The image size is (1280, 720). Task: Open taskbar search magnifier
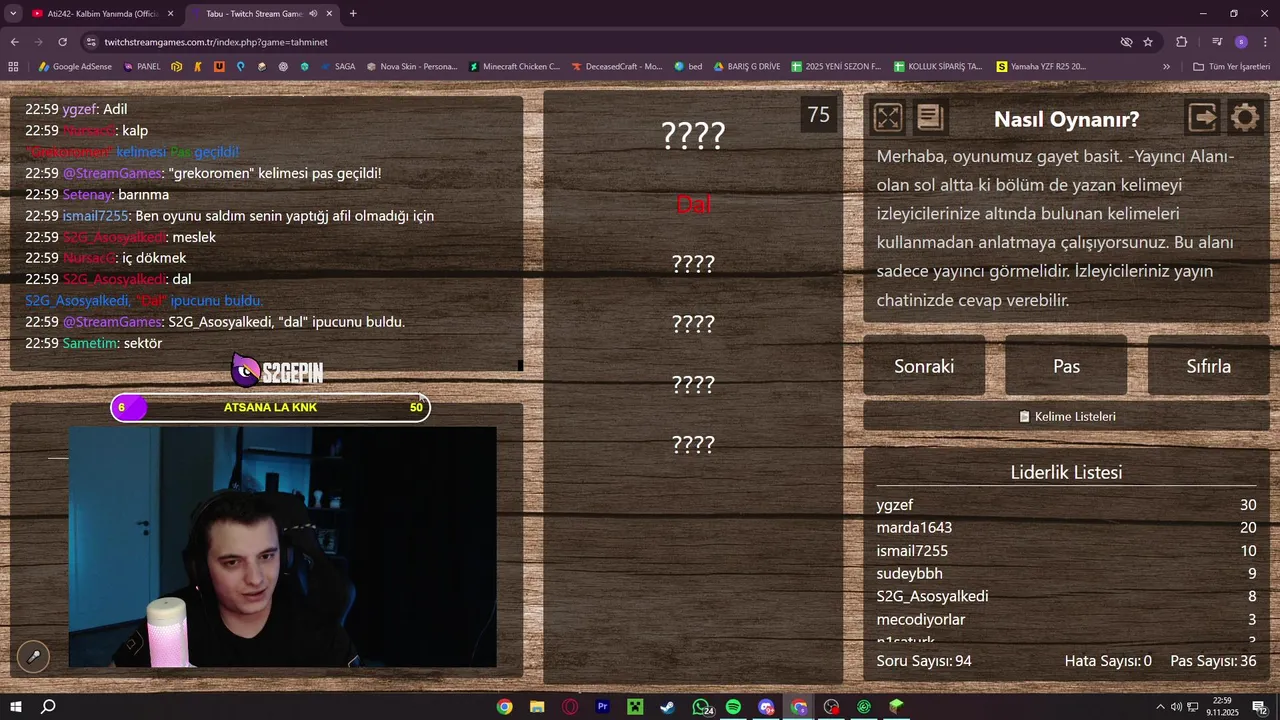[x=47, y=707]
